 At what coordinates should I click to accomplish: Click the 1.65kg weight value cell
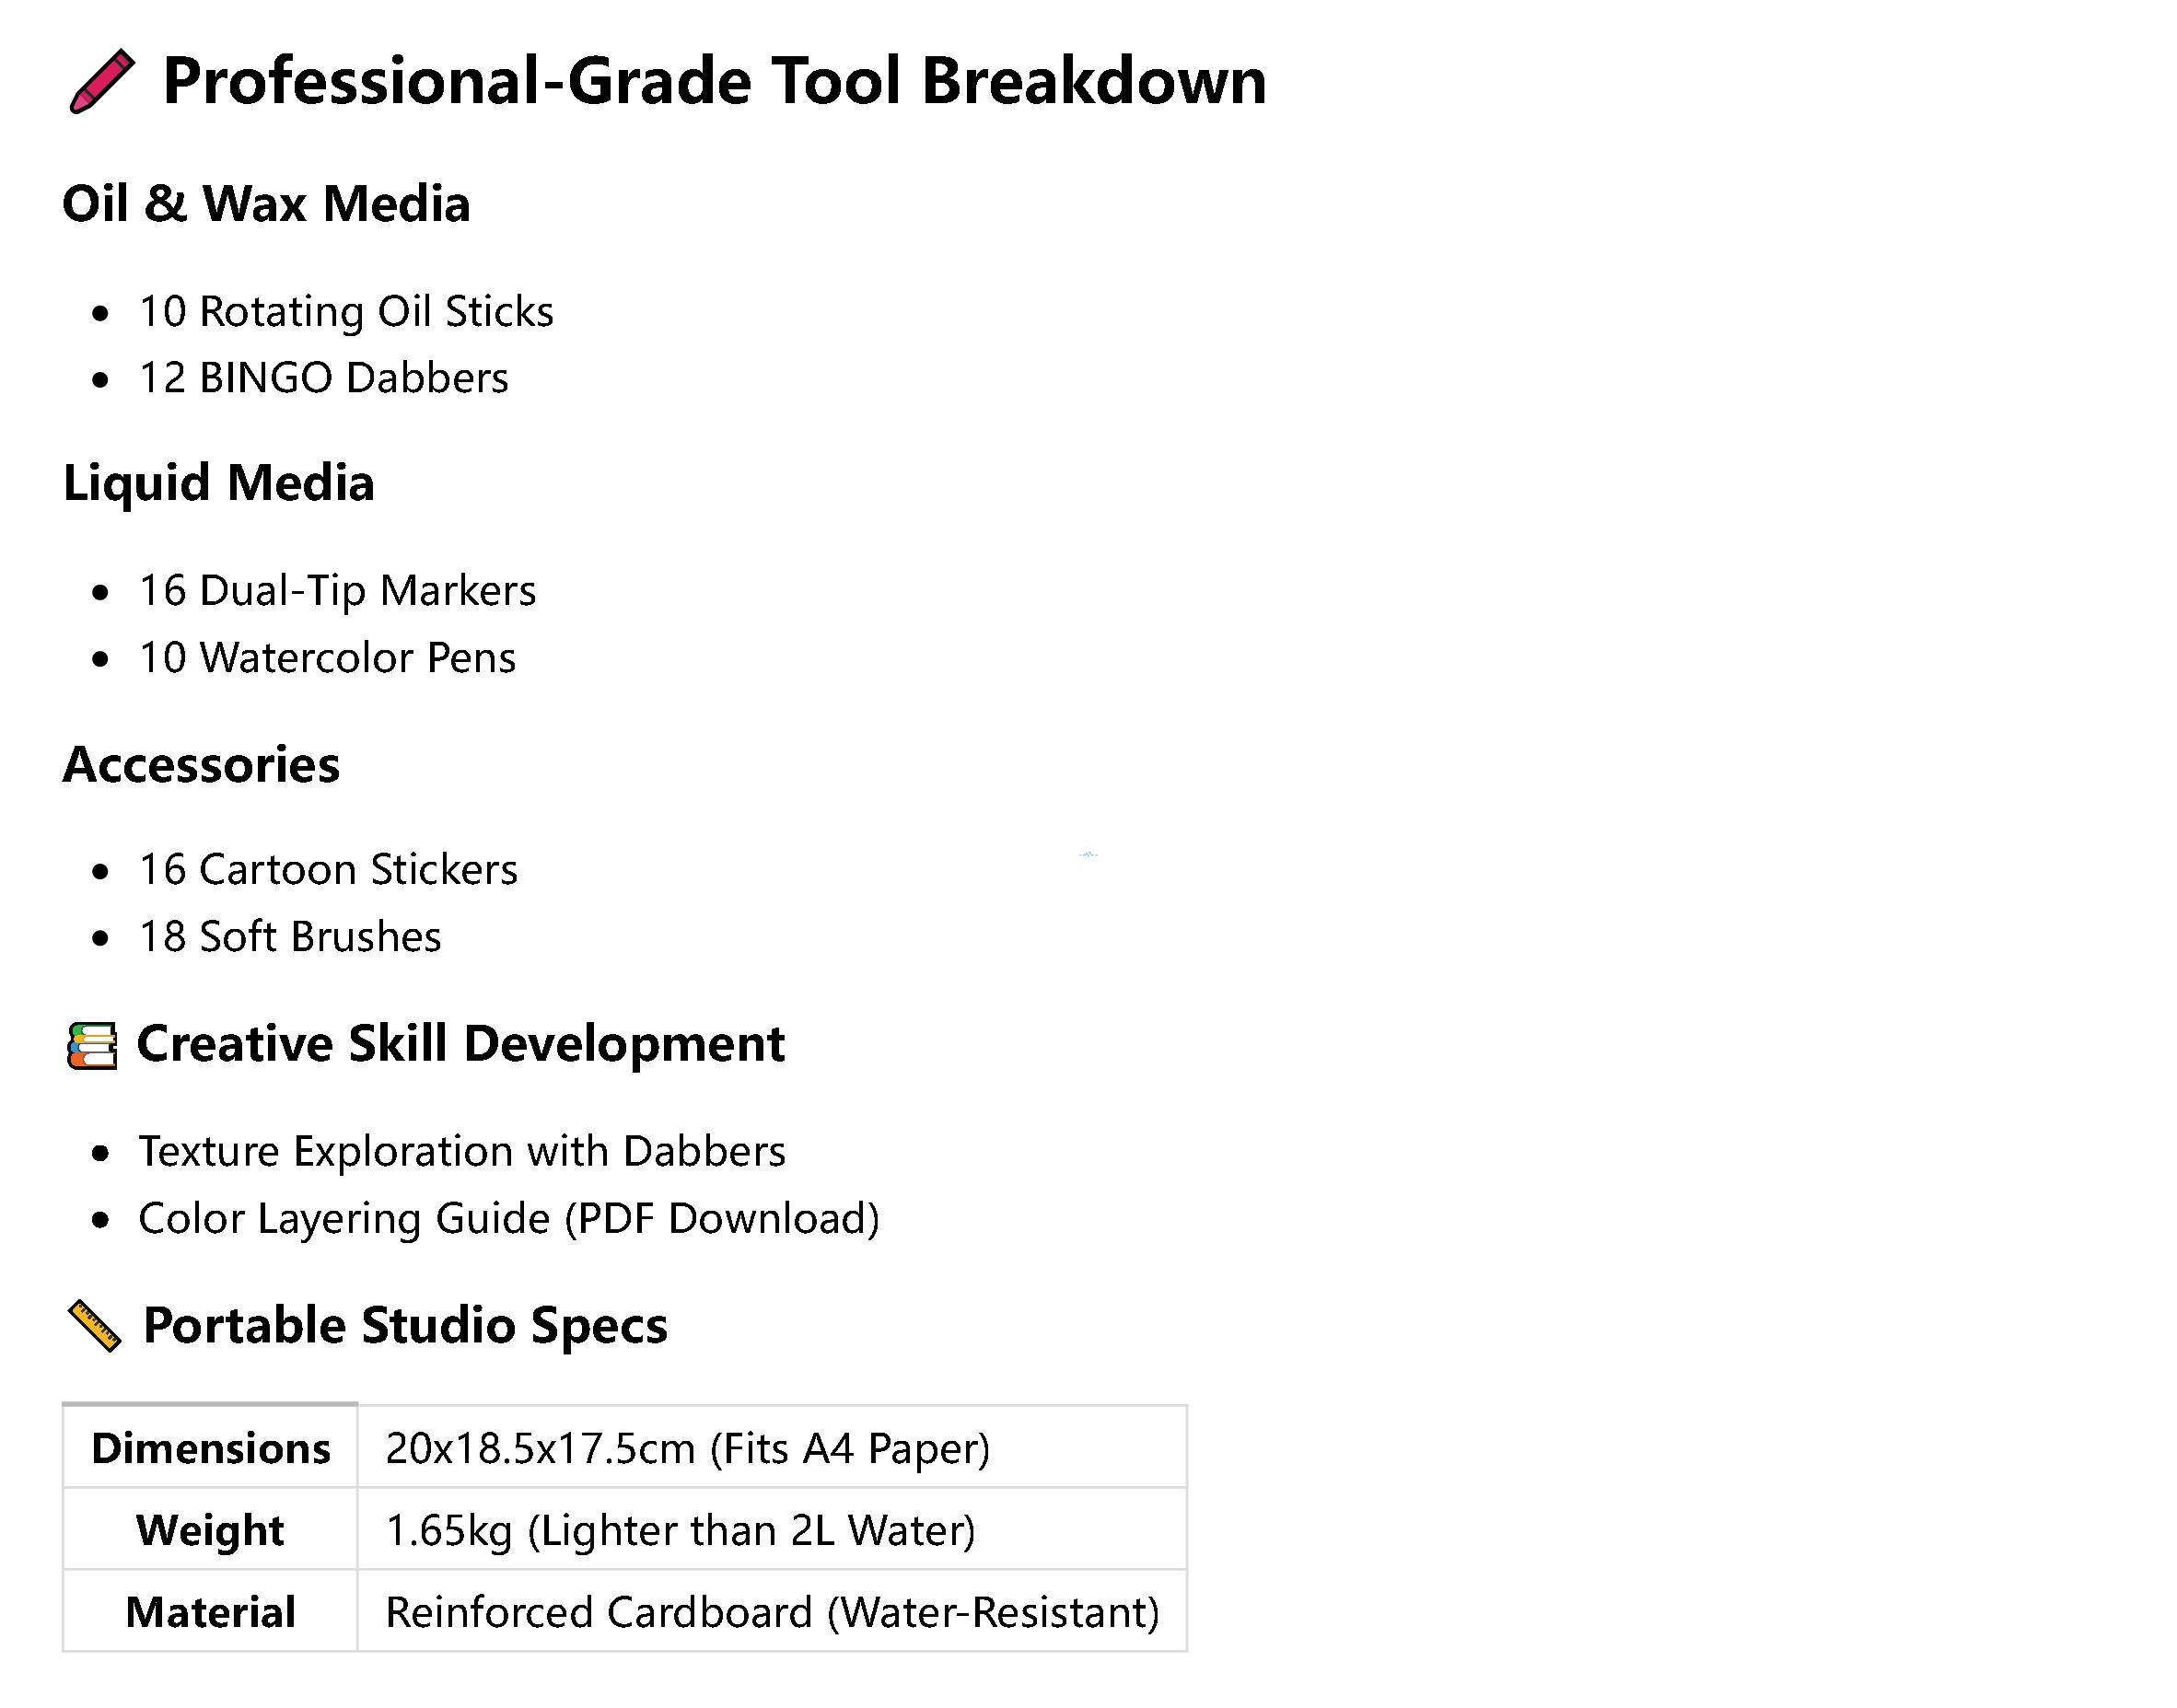tap(680, 1531)
